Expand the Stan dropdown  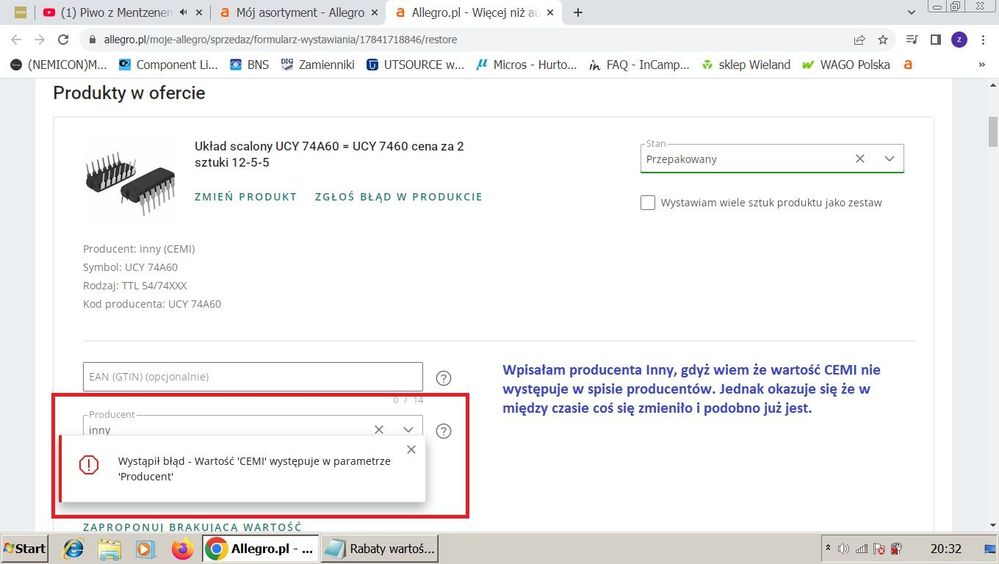[x=889, y=159]
